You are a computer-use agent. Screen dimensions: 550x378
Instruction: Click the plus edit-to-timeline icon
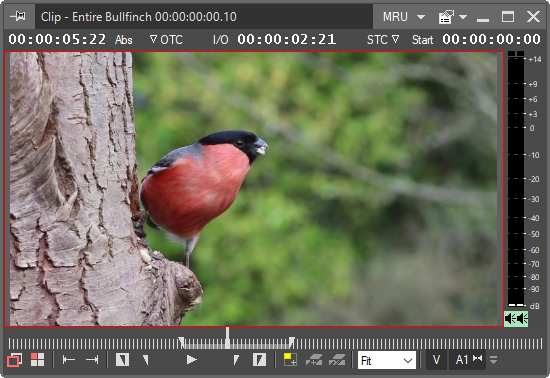314,360
